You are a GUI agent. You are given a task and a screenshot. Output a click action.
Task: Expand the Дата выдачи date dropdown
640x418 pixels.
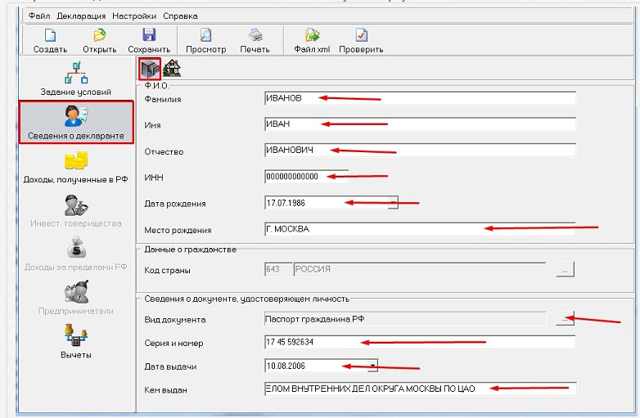click(x=373, y=365)
